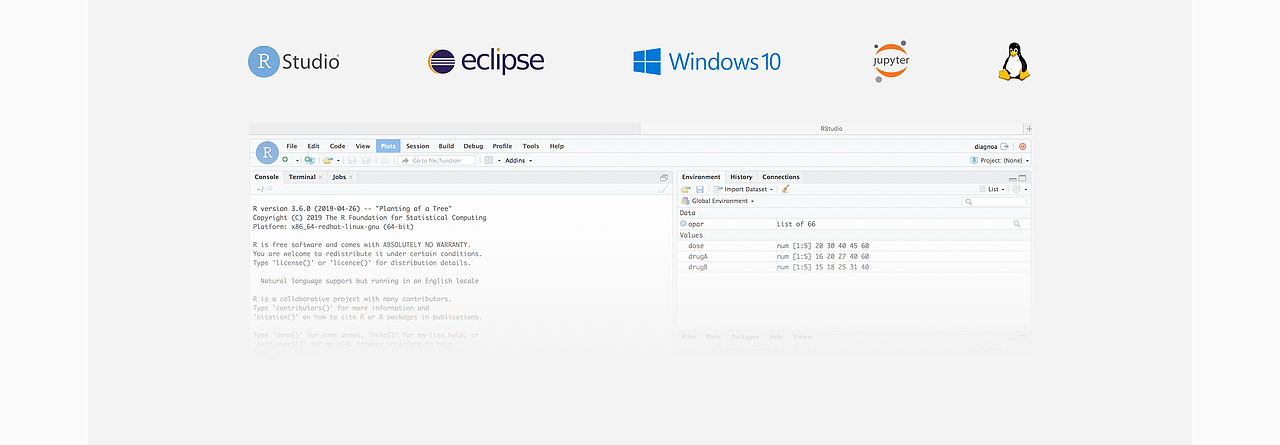Create a new file with green plus icon
The image size is (1280, 445).
[285, 160]
